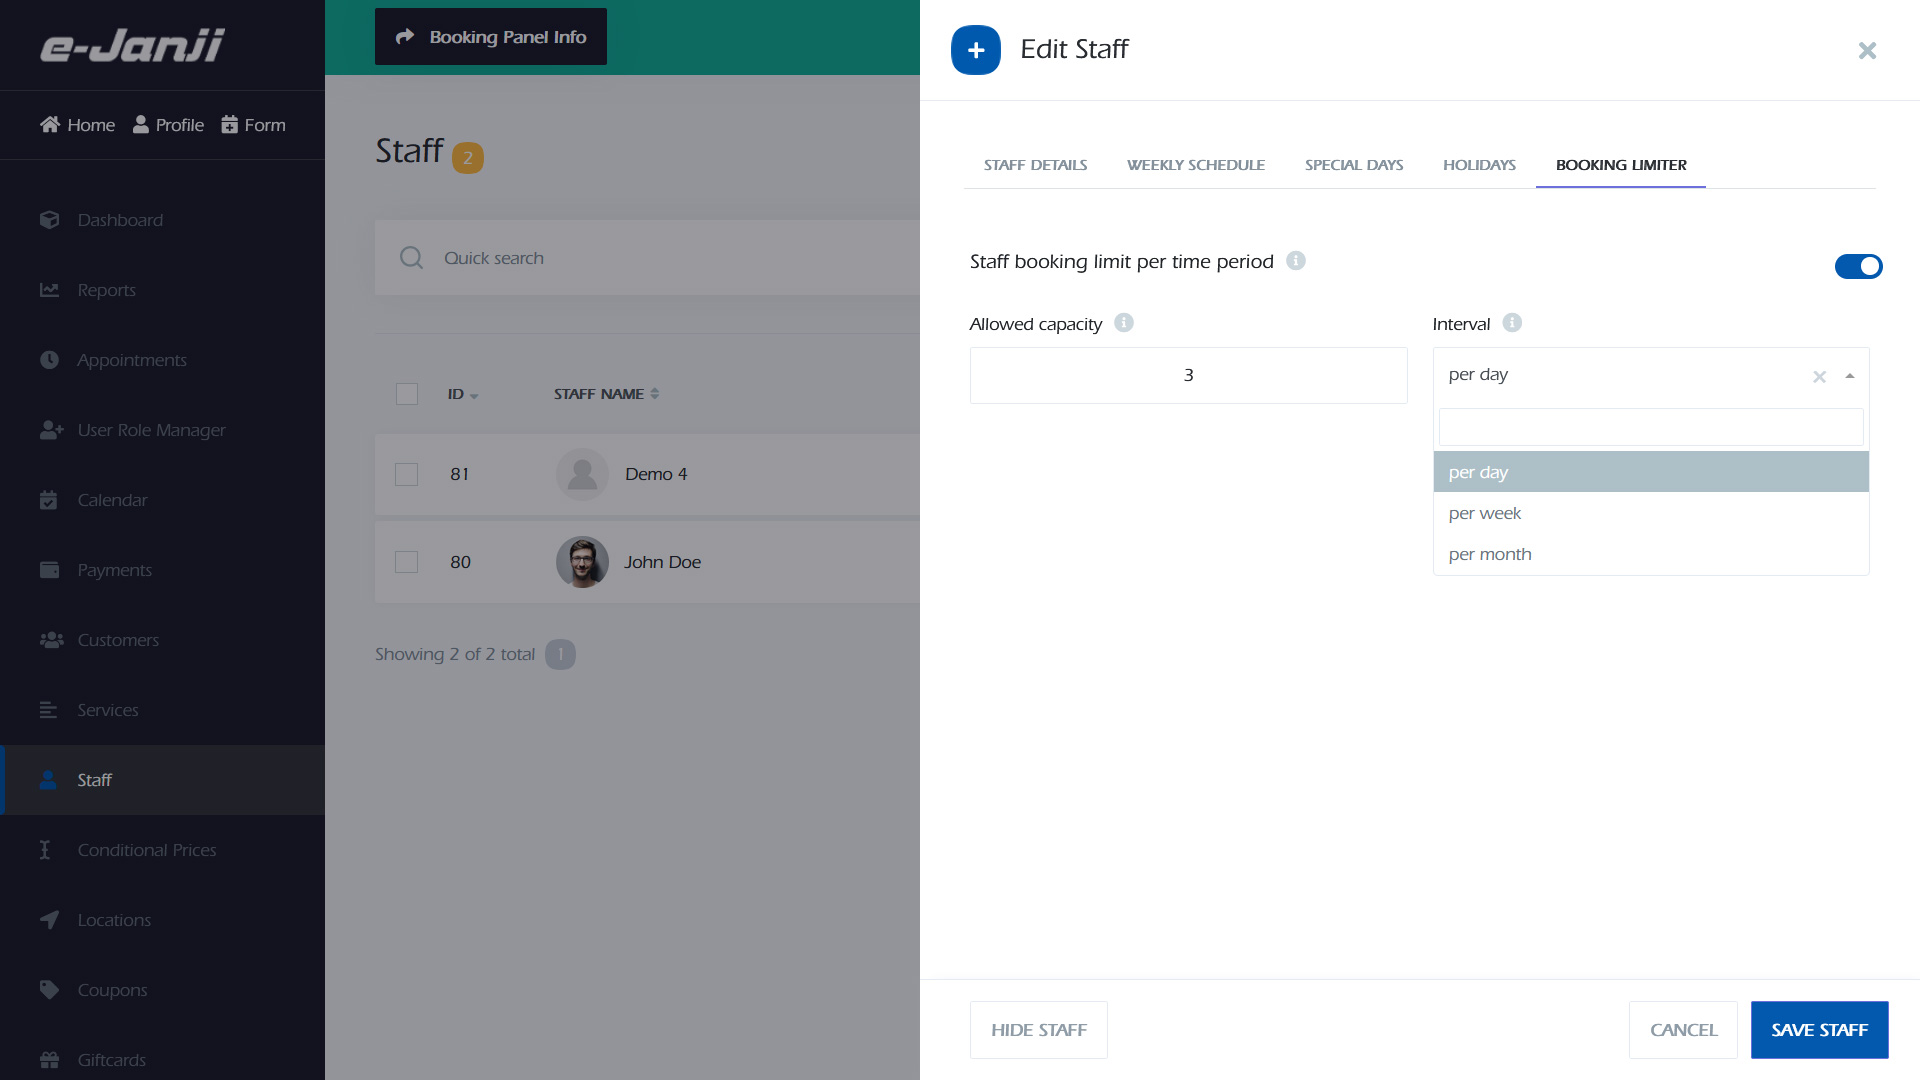Open the Dashboard sidebar icon
Viewport: 1920px width, 1080px height.
(x=49, y=220)
